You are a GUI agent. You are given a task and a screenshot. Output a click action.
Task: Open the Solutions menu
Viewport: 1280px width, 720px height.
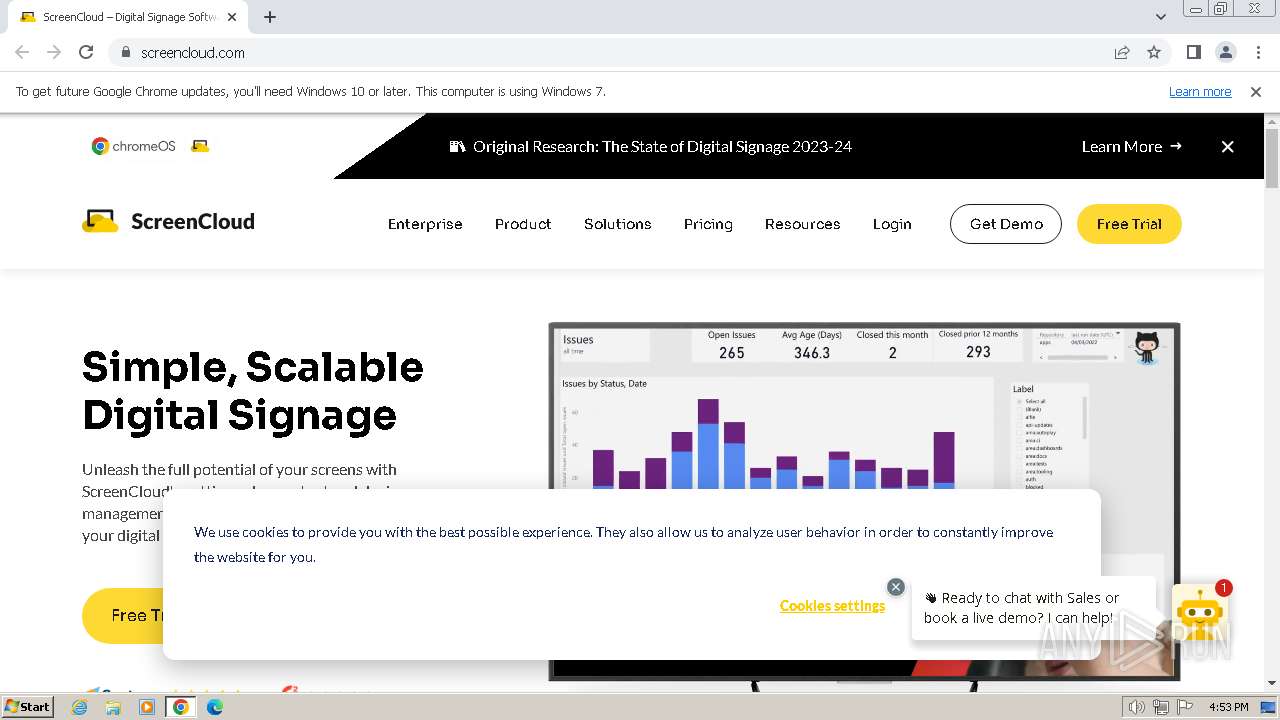[618, 224]
